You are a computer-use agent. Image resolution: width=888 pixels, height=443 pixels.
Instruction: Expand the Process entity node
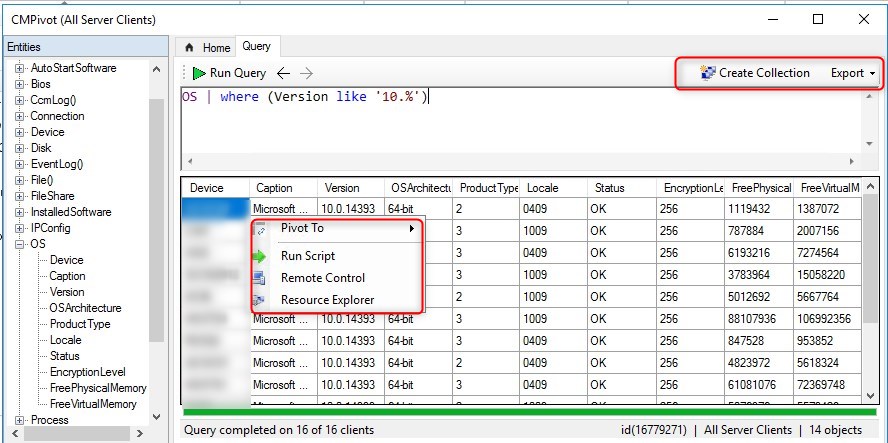click(20, 420)
